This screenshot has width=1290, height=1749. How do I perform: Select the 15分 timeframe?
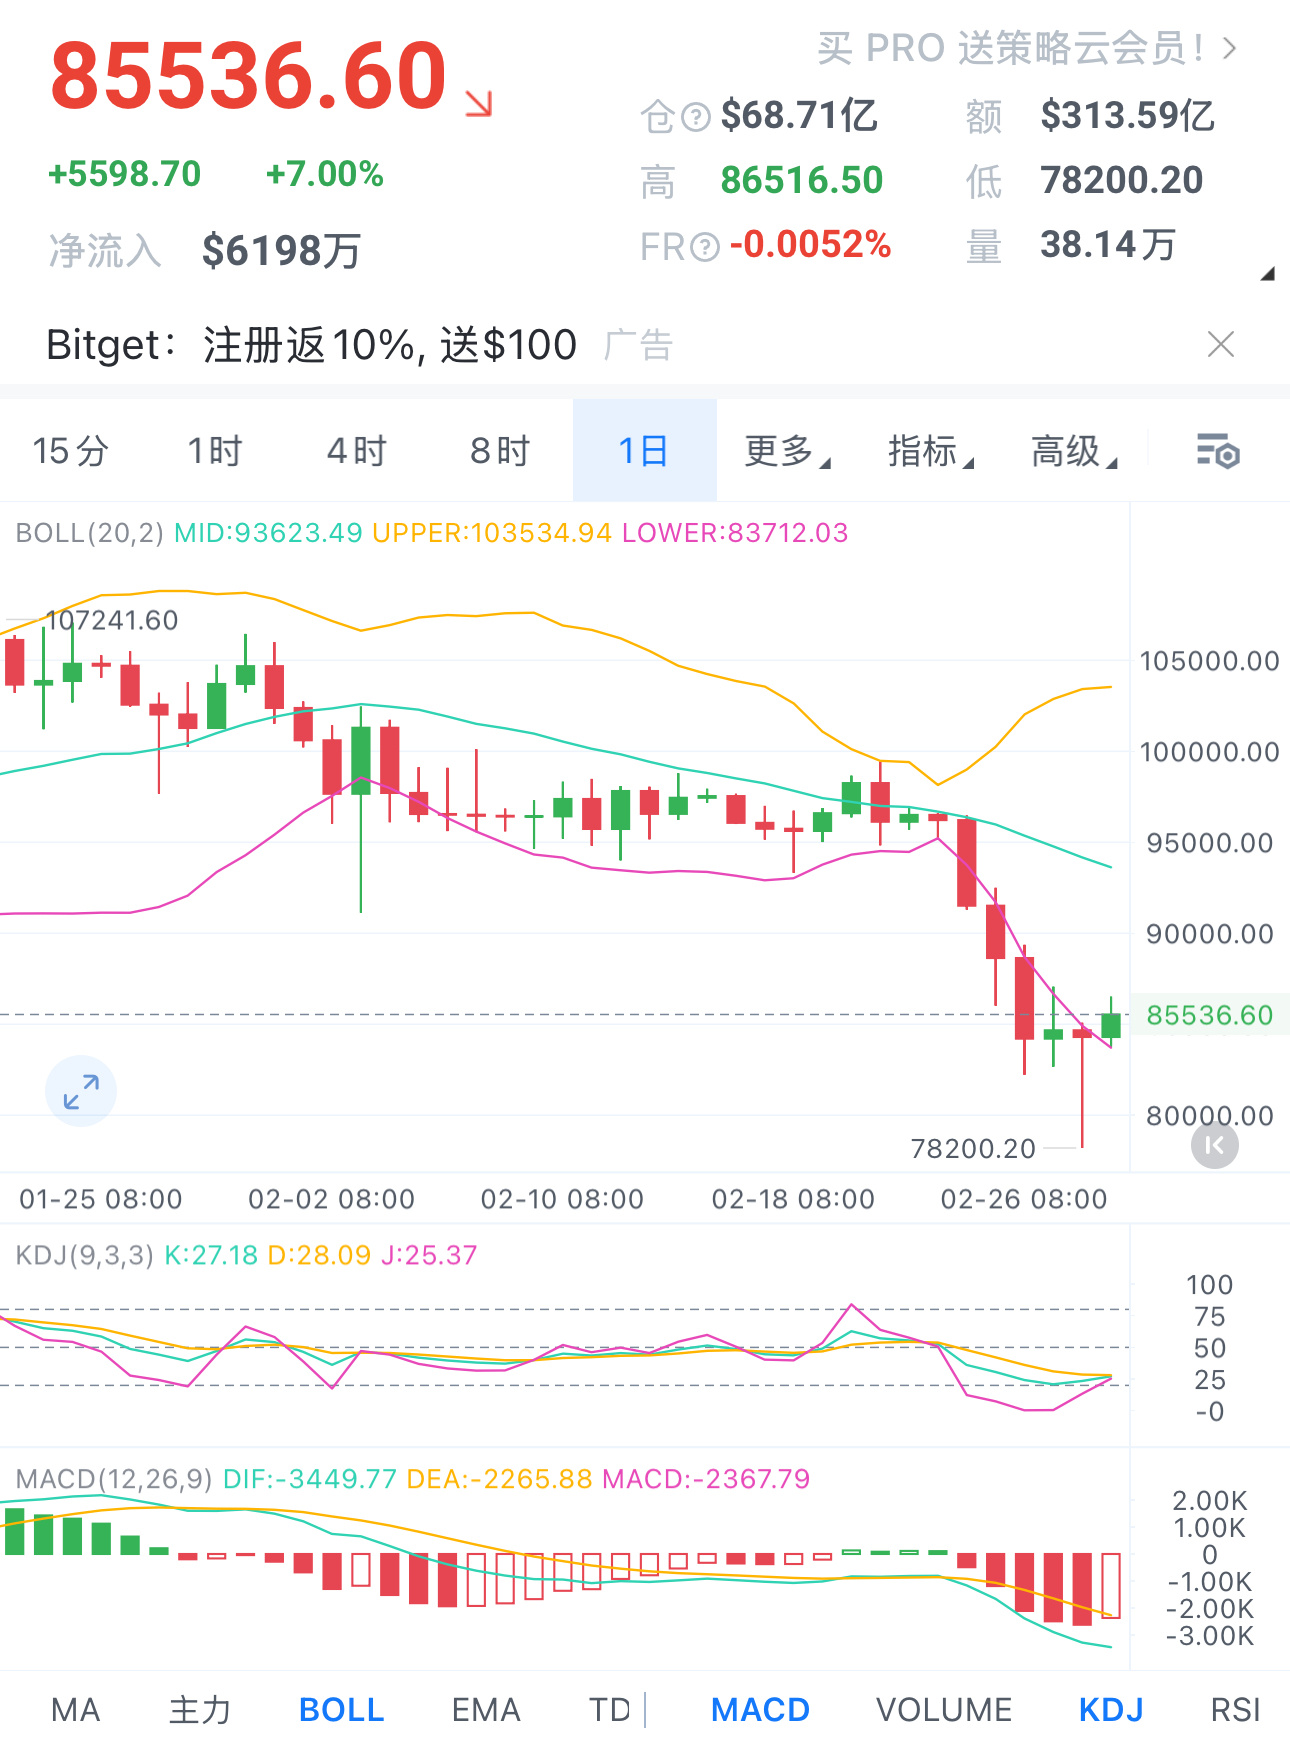point(70,451)
